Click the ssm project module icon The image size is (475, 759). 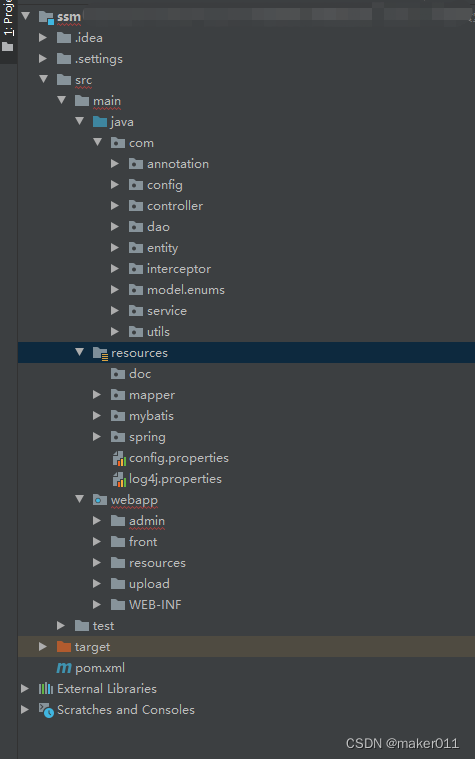(46, 17)
